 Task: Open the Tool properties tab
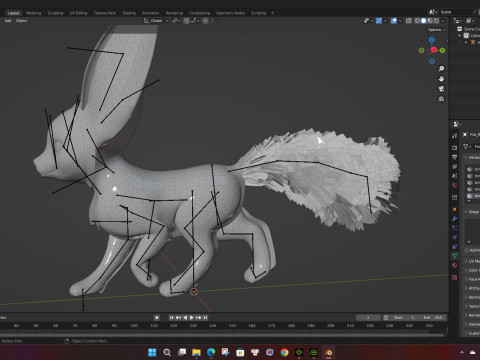click(x=454, y=136)
